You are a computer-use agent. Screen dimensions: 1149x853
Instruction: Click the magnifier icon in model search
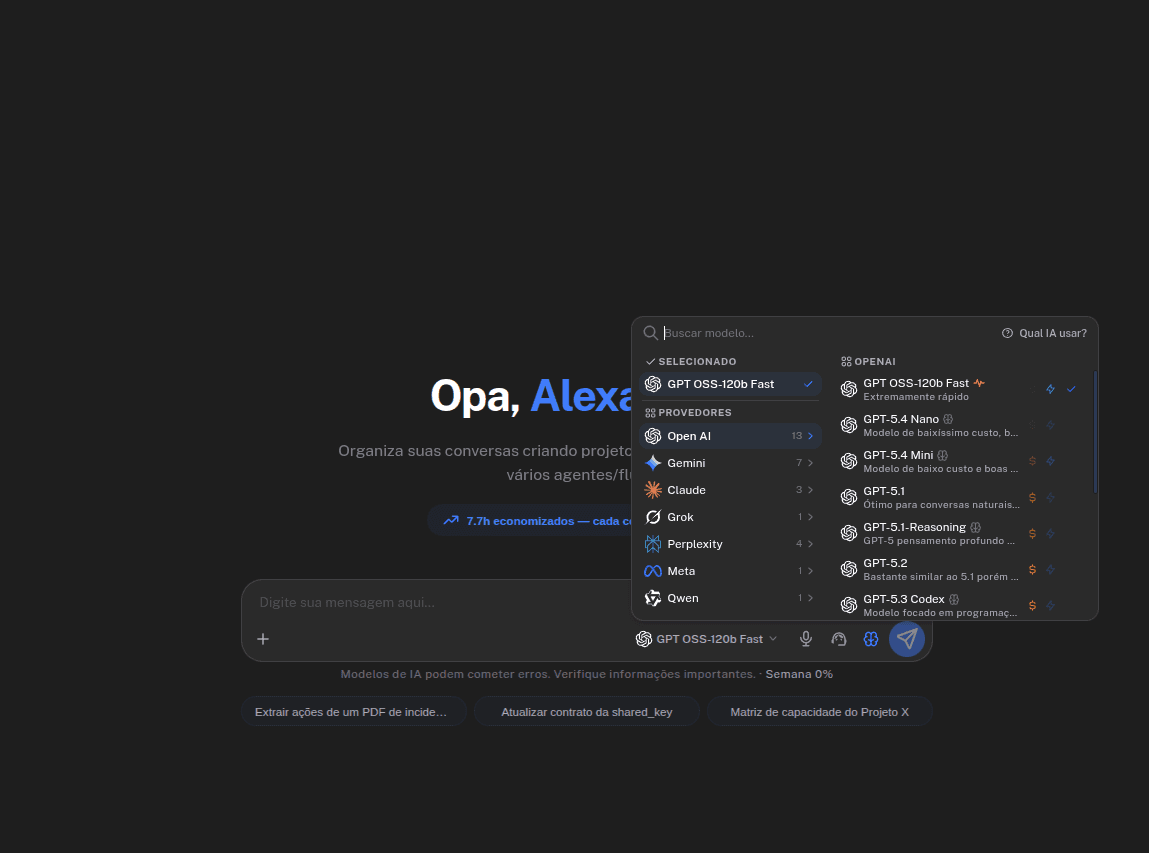click(650, 333)
